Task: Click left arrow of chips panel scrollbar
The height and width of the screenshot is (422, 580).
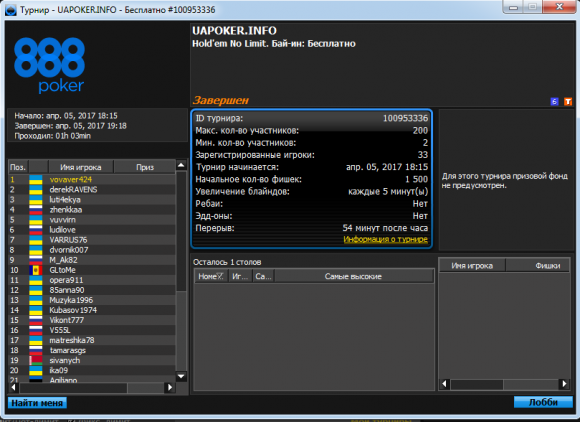Action: tap(445, 384)
